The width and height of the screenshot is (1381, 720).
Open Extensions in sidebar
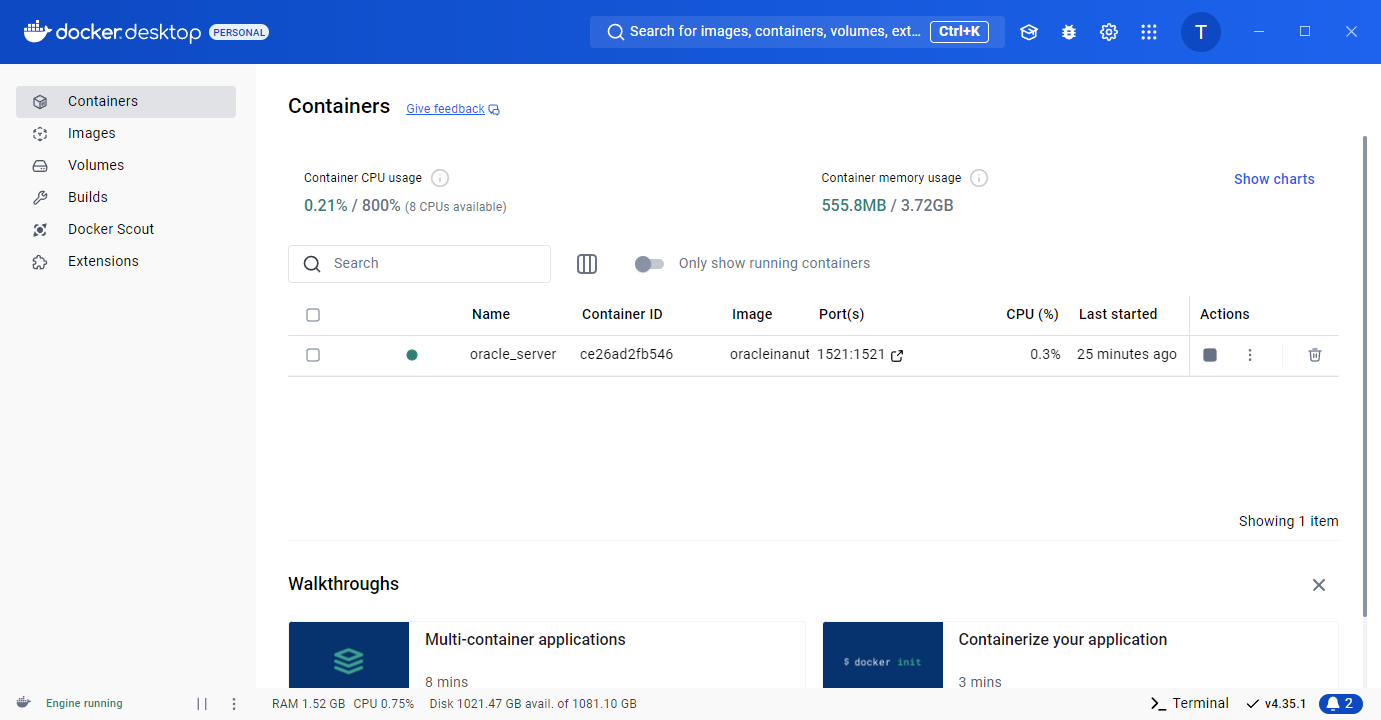(126, 262)
